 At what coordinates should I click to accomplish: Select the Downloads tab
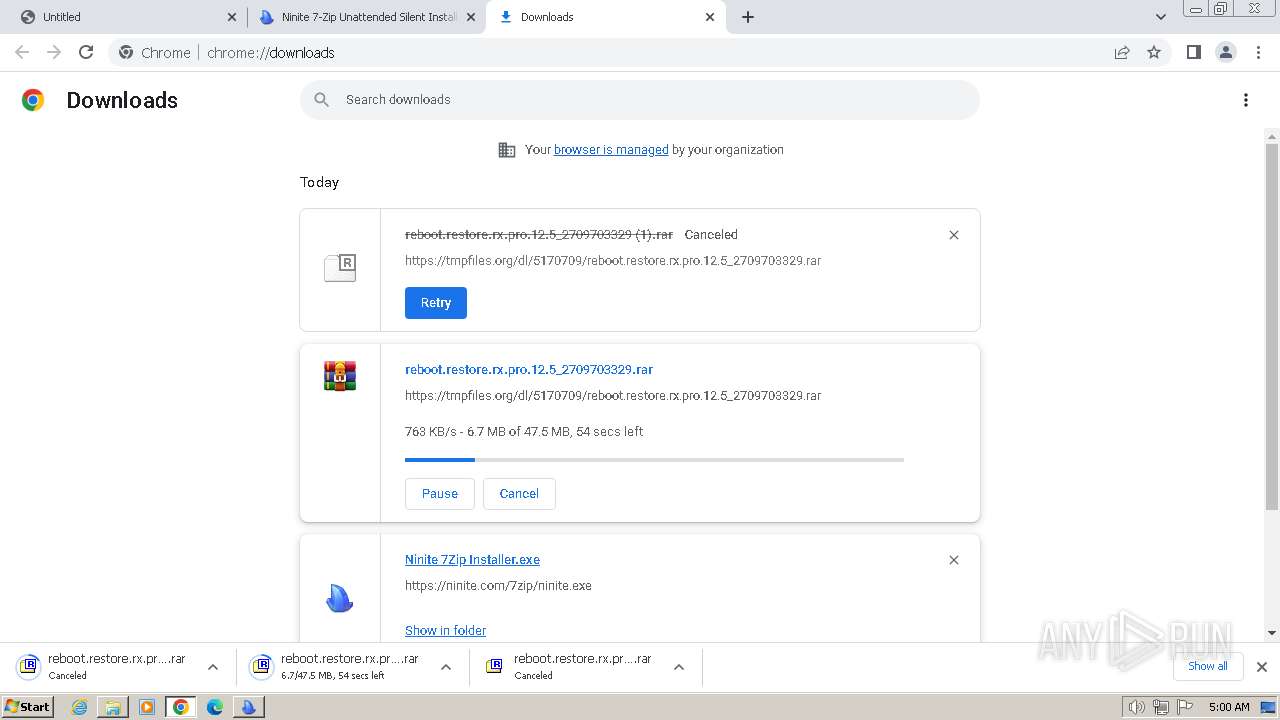605,17
